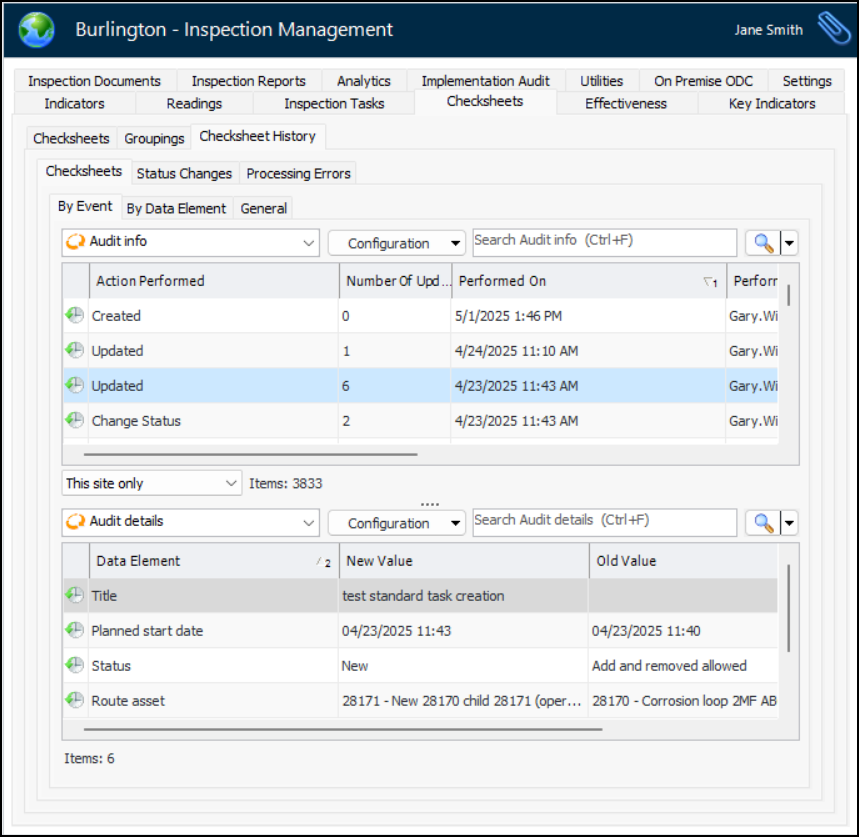Click the Audit info search magnifier icon
859x837 pixels.
click(763, 242)
